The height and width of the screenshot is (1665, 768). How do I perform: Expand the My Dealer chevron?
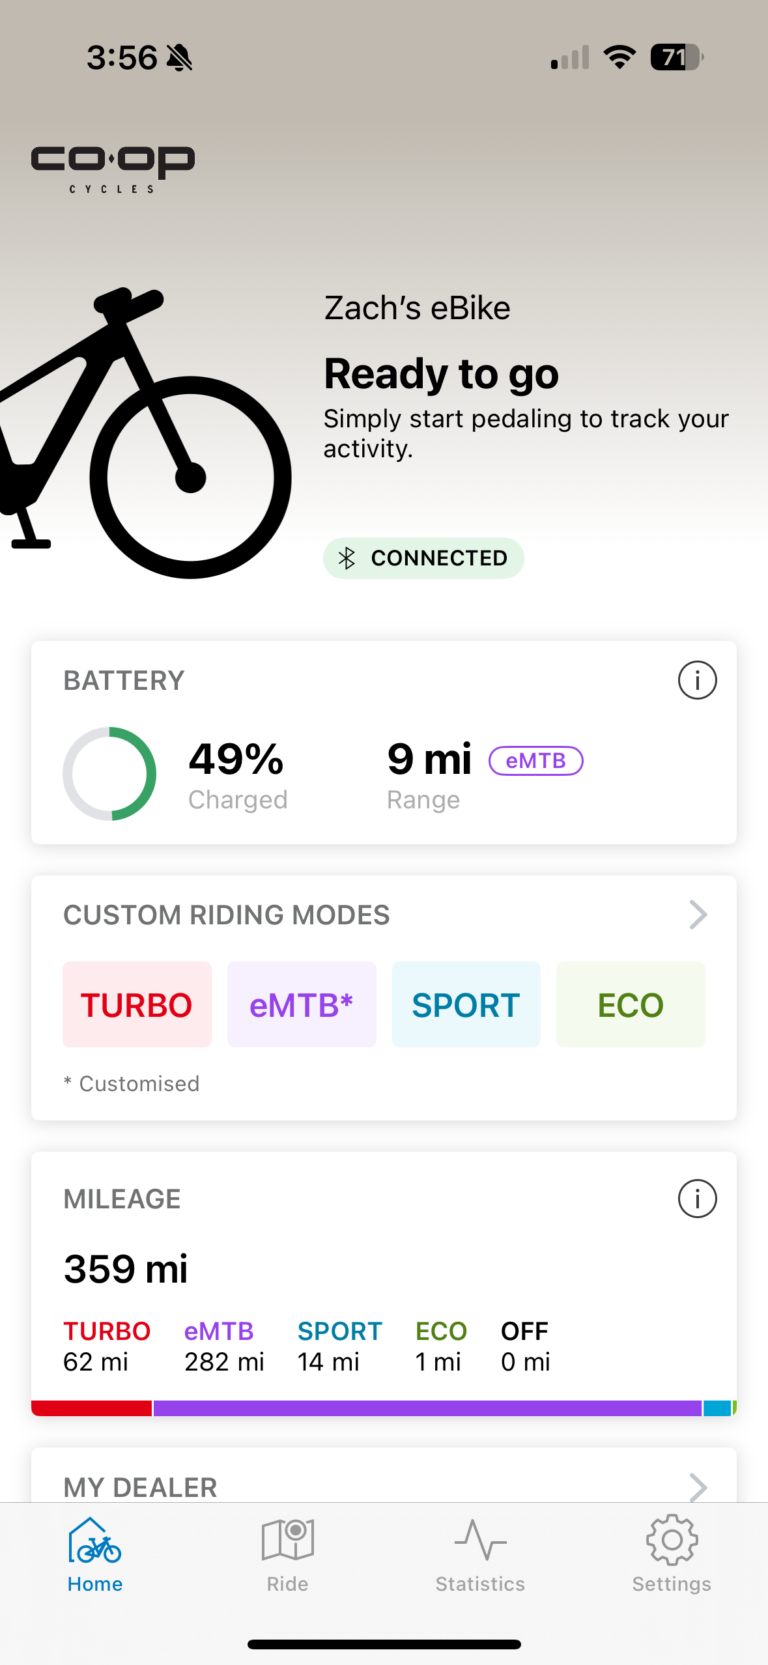coord(698,1487)
